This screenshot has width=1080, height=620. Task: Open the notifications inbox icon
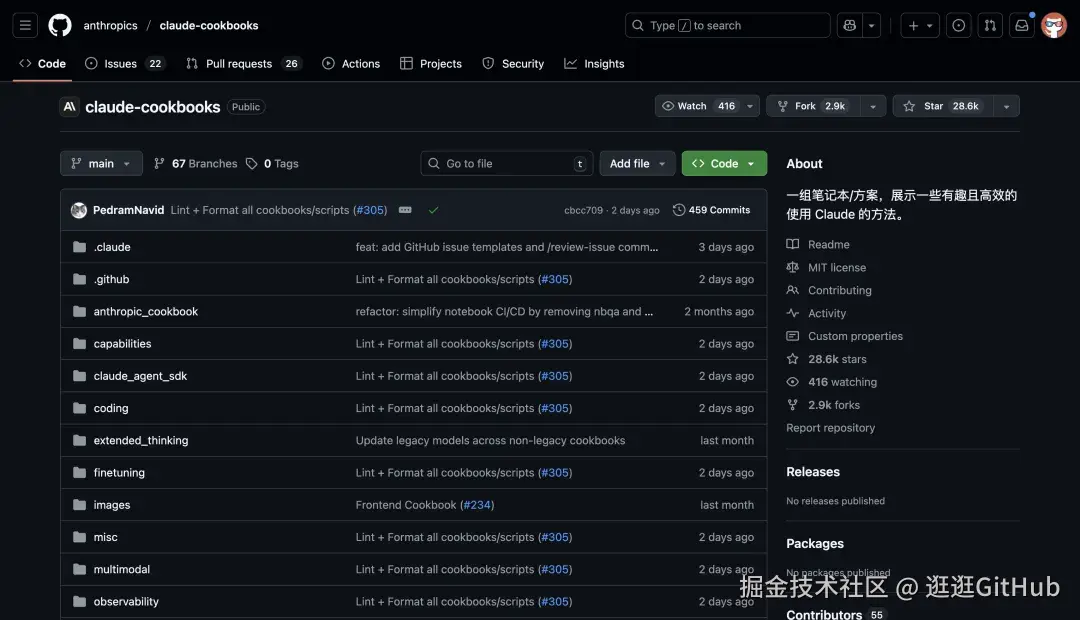[x=1021, y=25]
